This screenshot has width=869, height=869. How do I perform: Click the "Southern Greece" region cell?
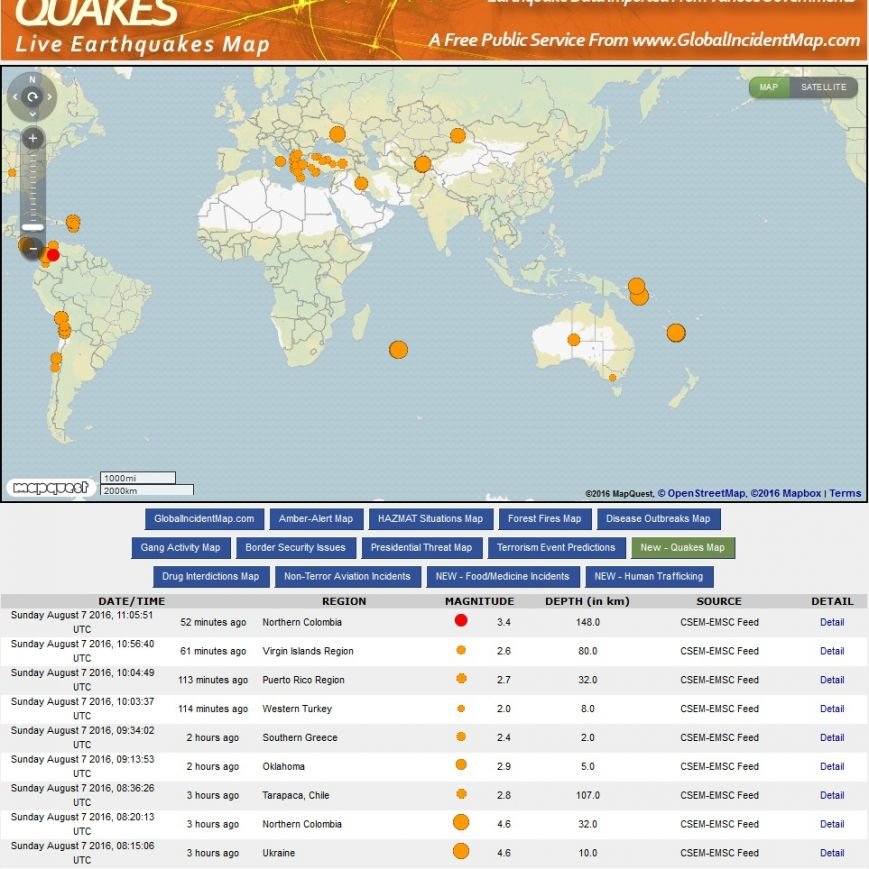click(x=300, y=738)
